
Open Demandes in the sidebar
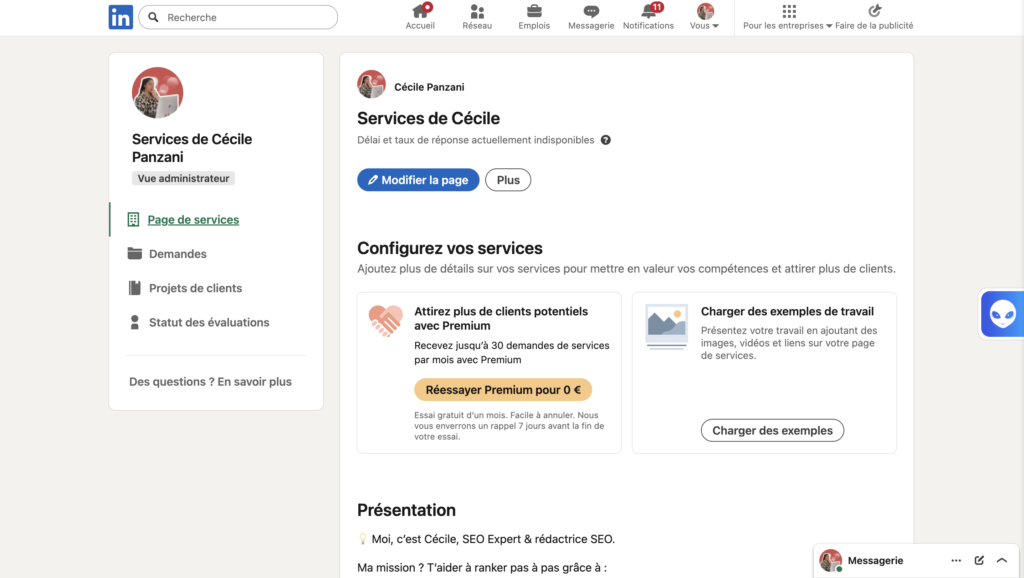click(x=178, y=254)
